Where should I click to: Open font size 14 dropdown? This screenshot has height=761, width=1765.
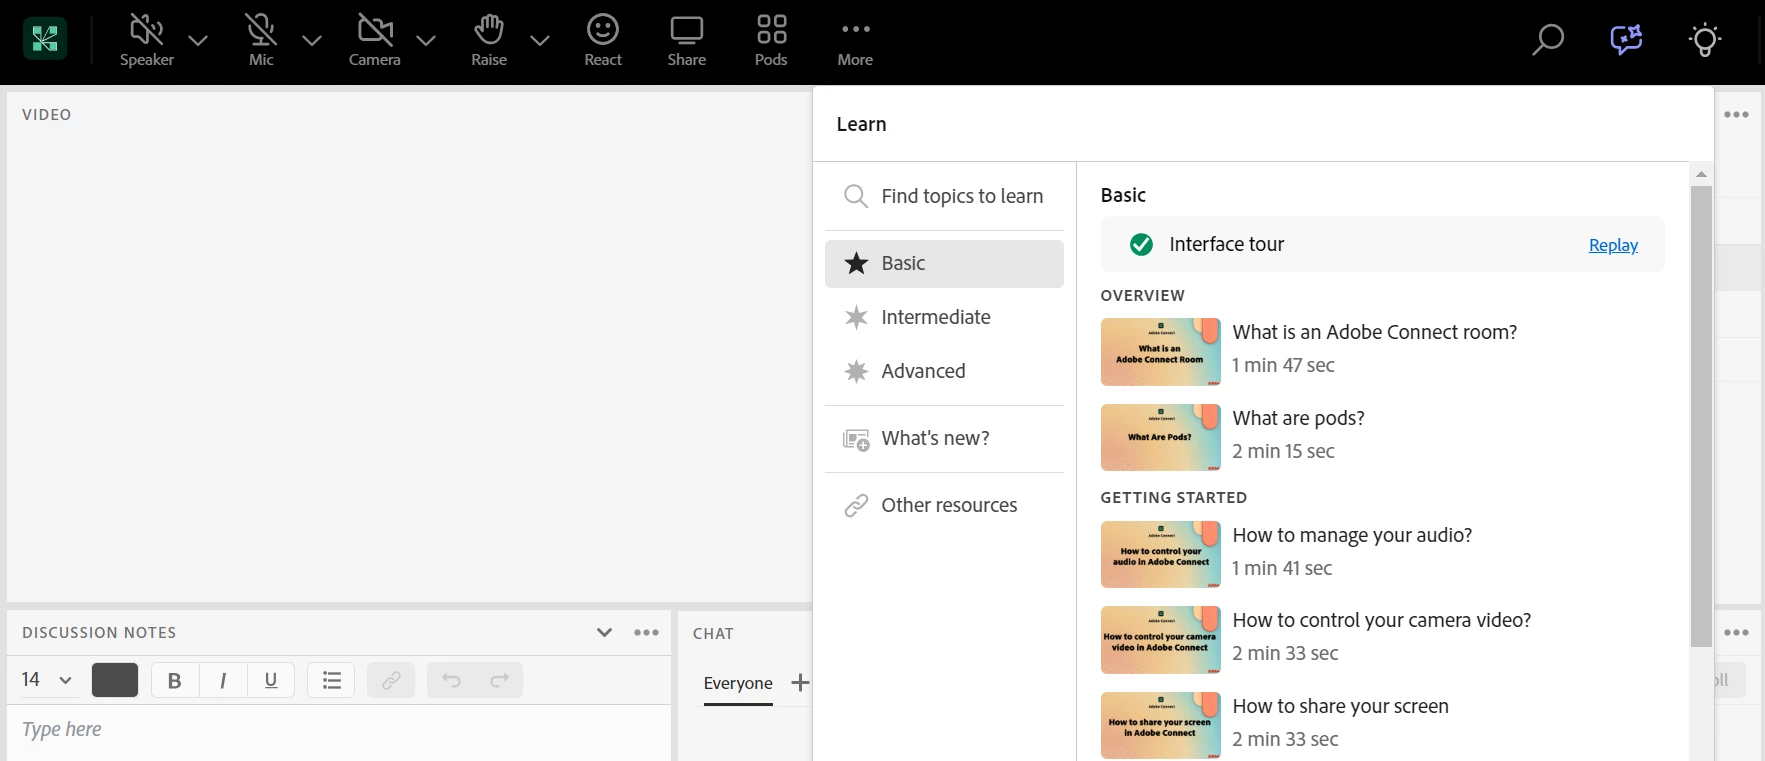click(47, 680)
